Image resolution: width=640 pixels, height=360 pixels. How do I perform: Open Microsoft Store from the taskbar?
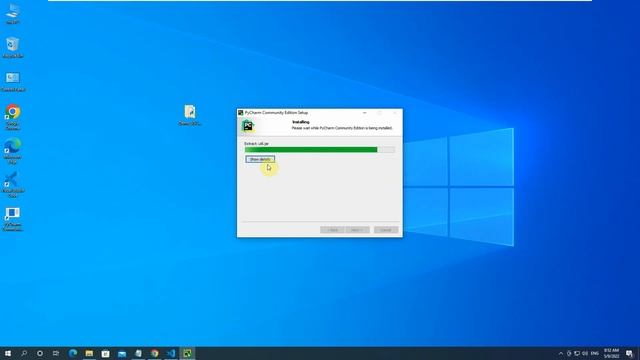click(105, 353)
